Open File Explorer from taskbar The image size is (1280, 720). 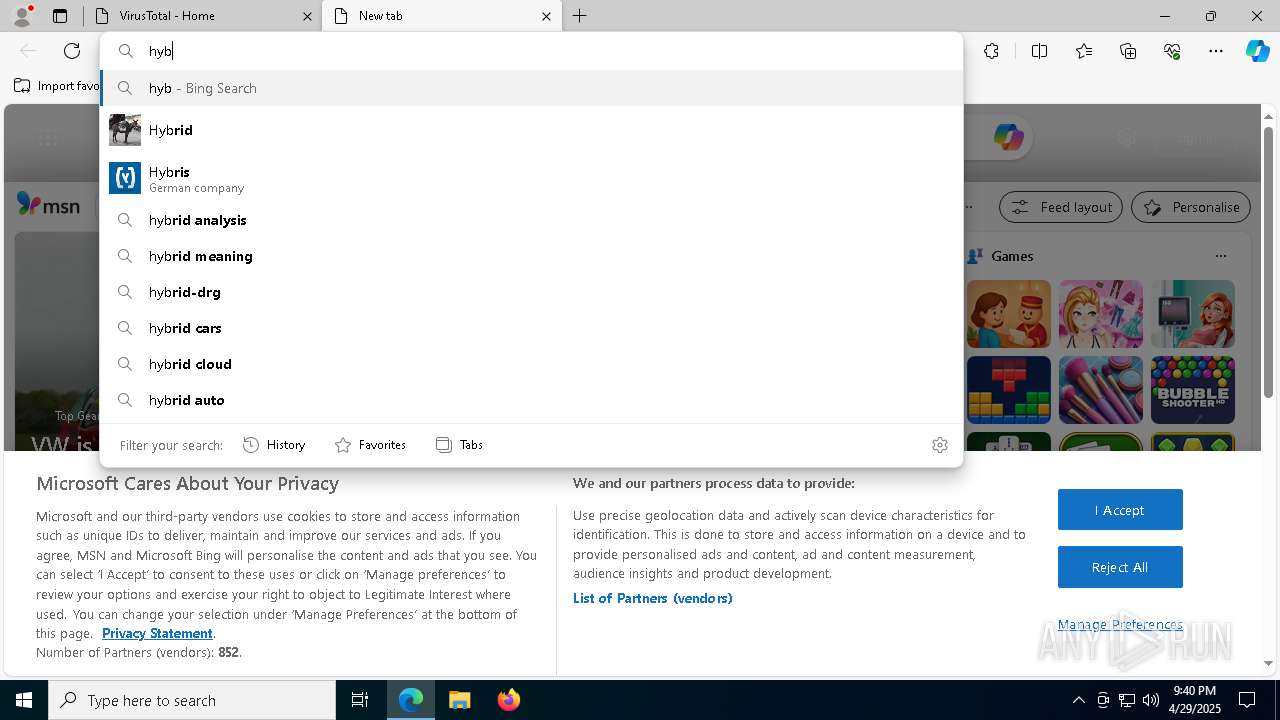(x=459, y=700)
